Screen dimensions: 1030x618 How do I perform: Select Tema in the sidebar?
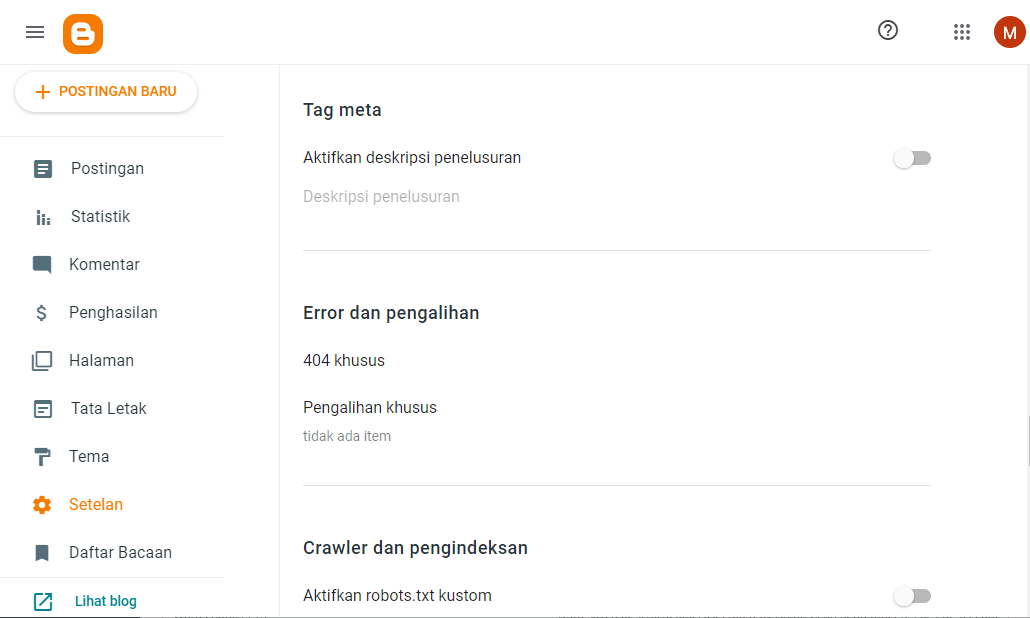[x=89, y=456]
